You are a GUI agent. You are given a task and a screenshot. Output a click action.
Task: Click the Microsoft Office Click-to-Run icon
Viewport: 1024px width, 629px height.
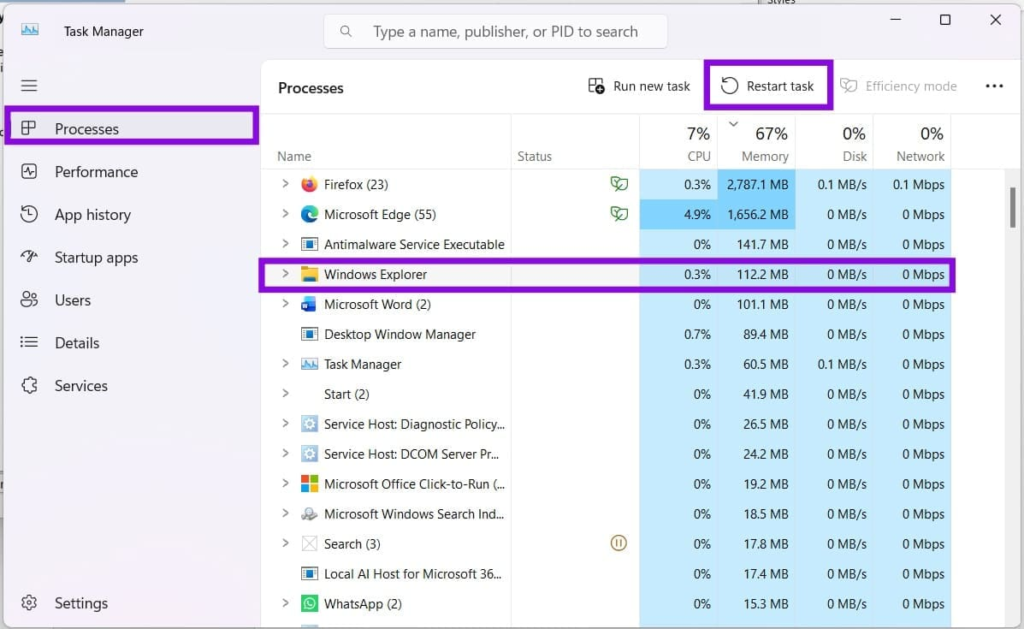coord(309,484)
